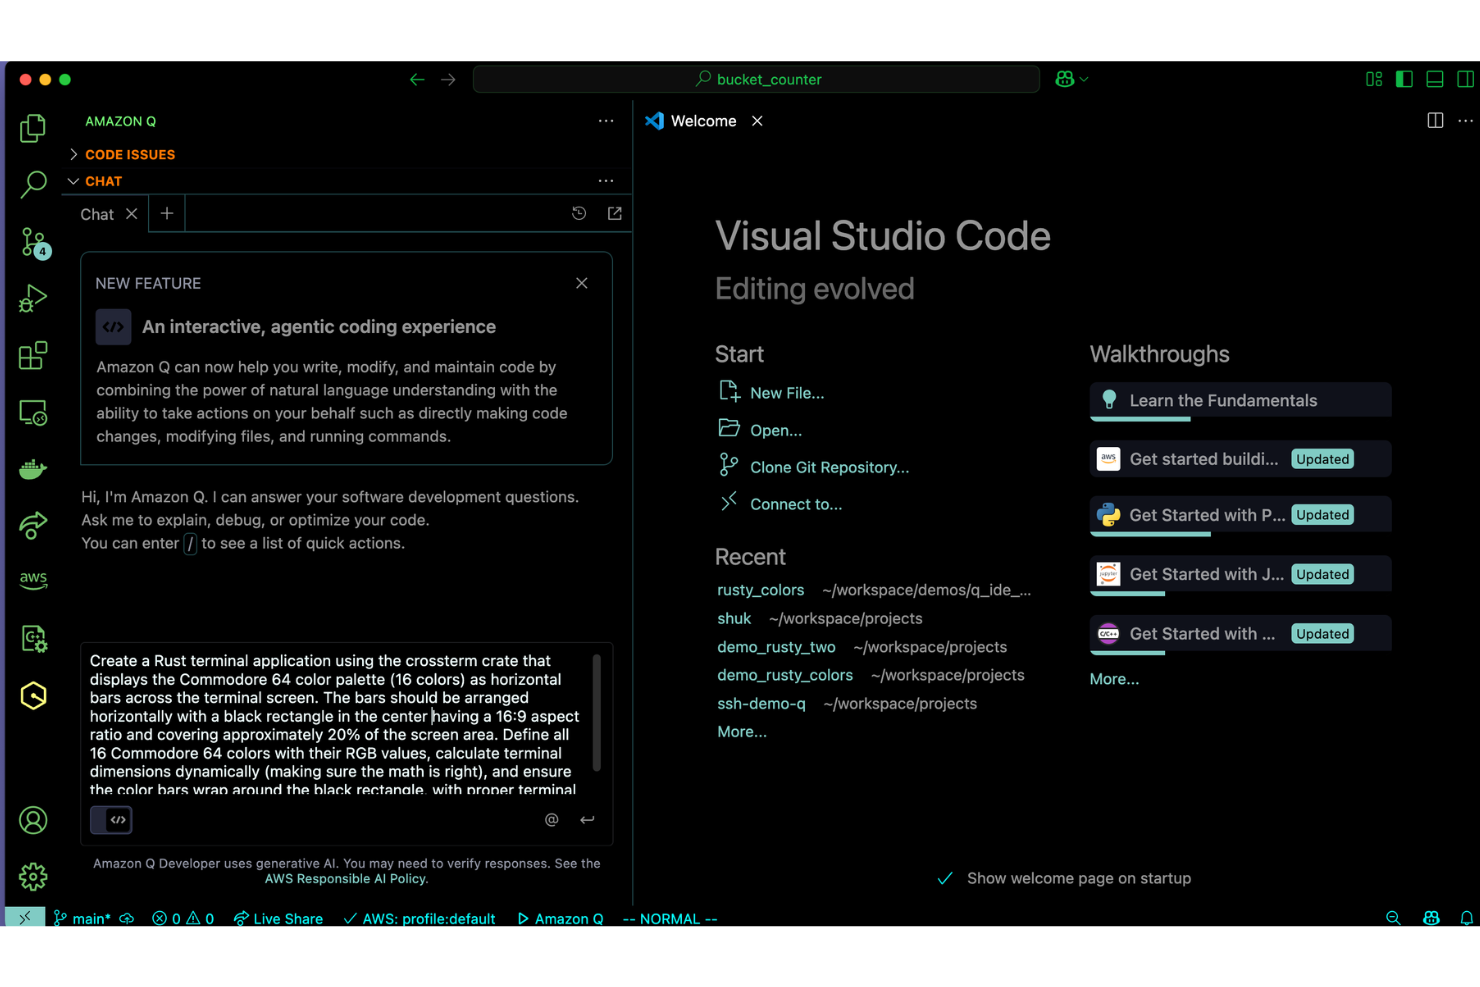The height and width of the screenshot is (987, 1480).
Task: Open the Amazon Q hexagon icon
Action: point(33,696)
